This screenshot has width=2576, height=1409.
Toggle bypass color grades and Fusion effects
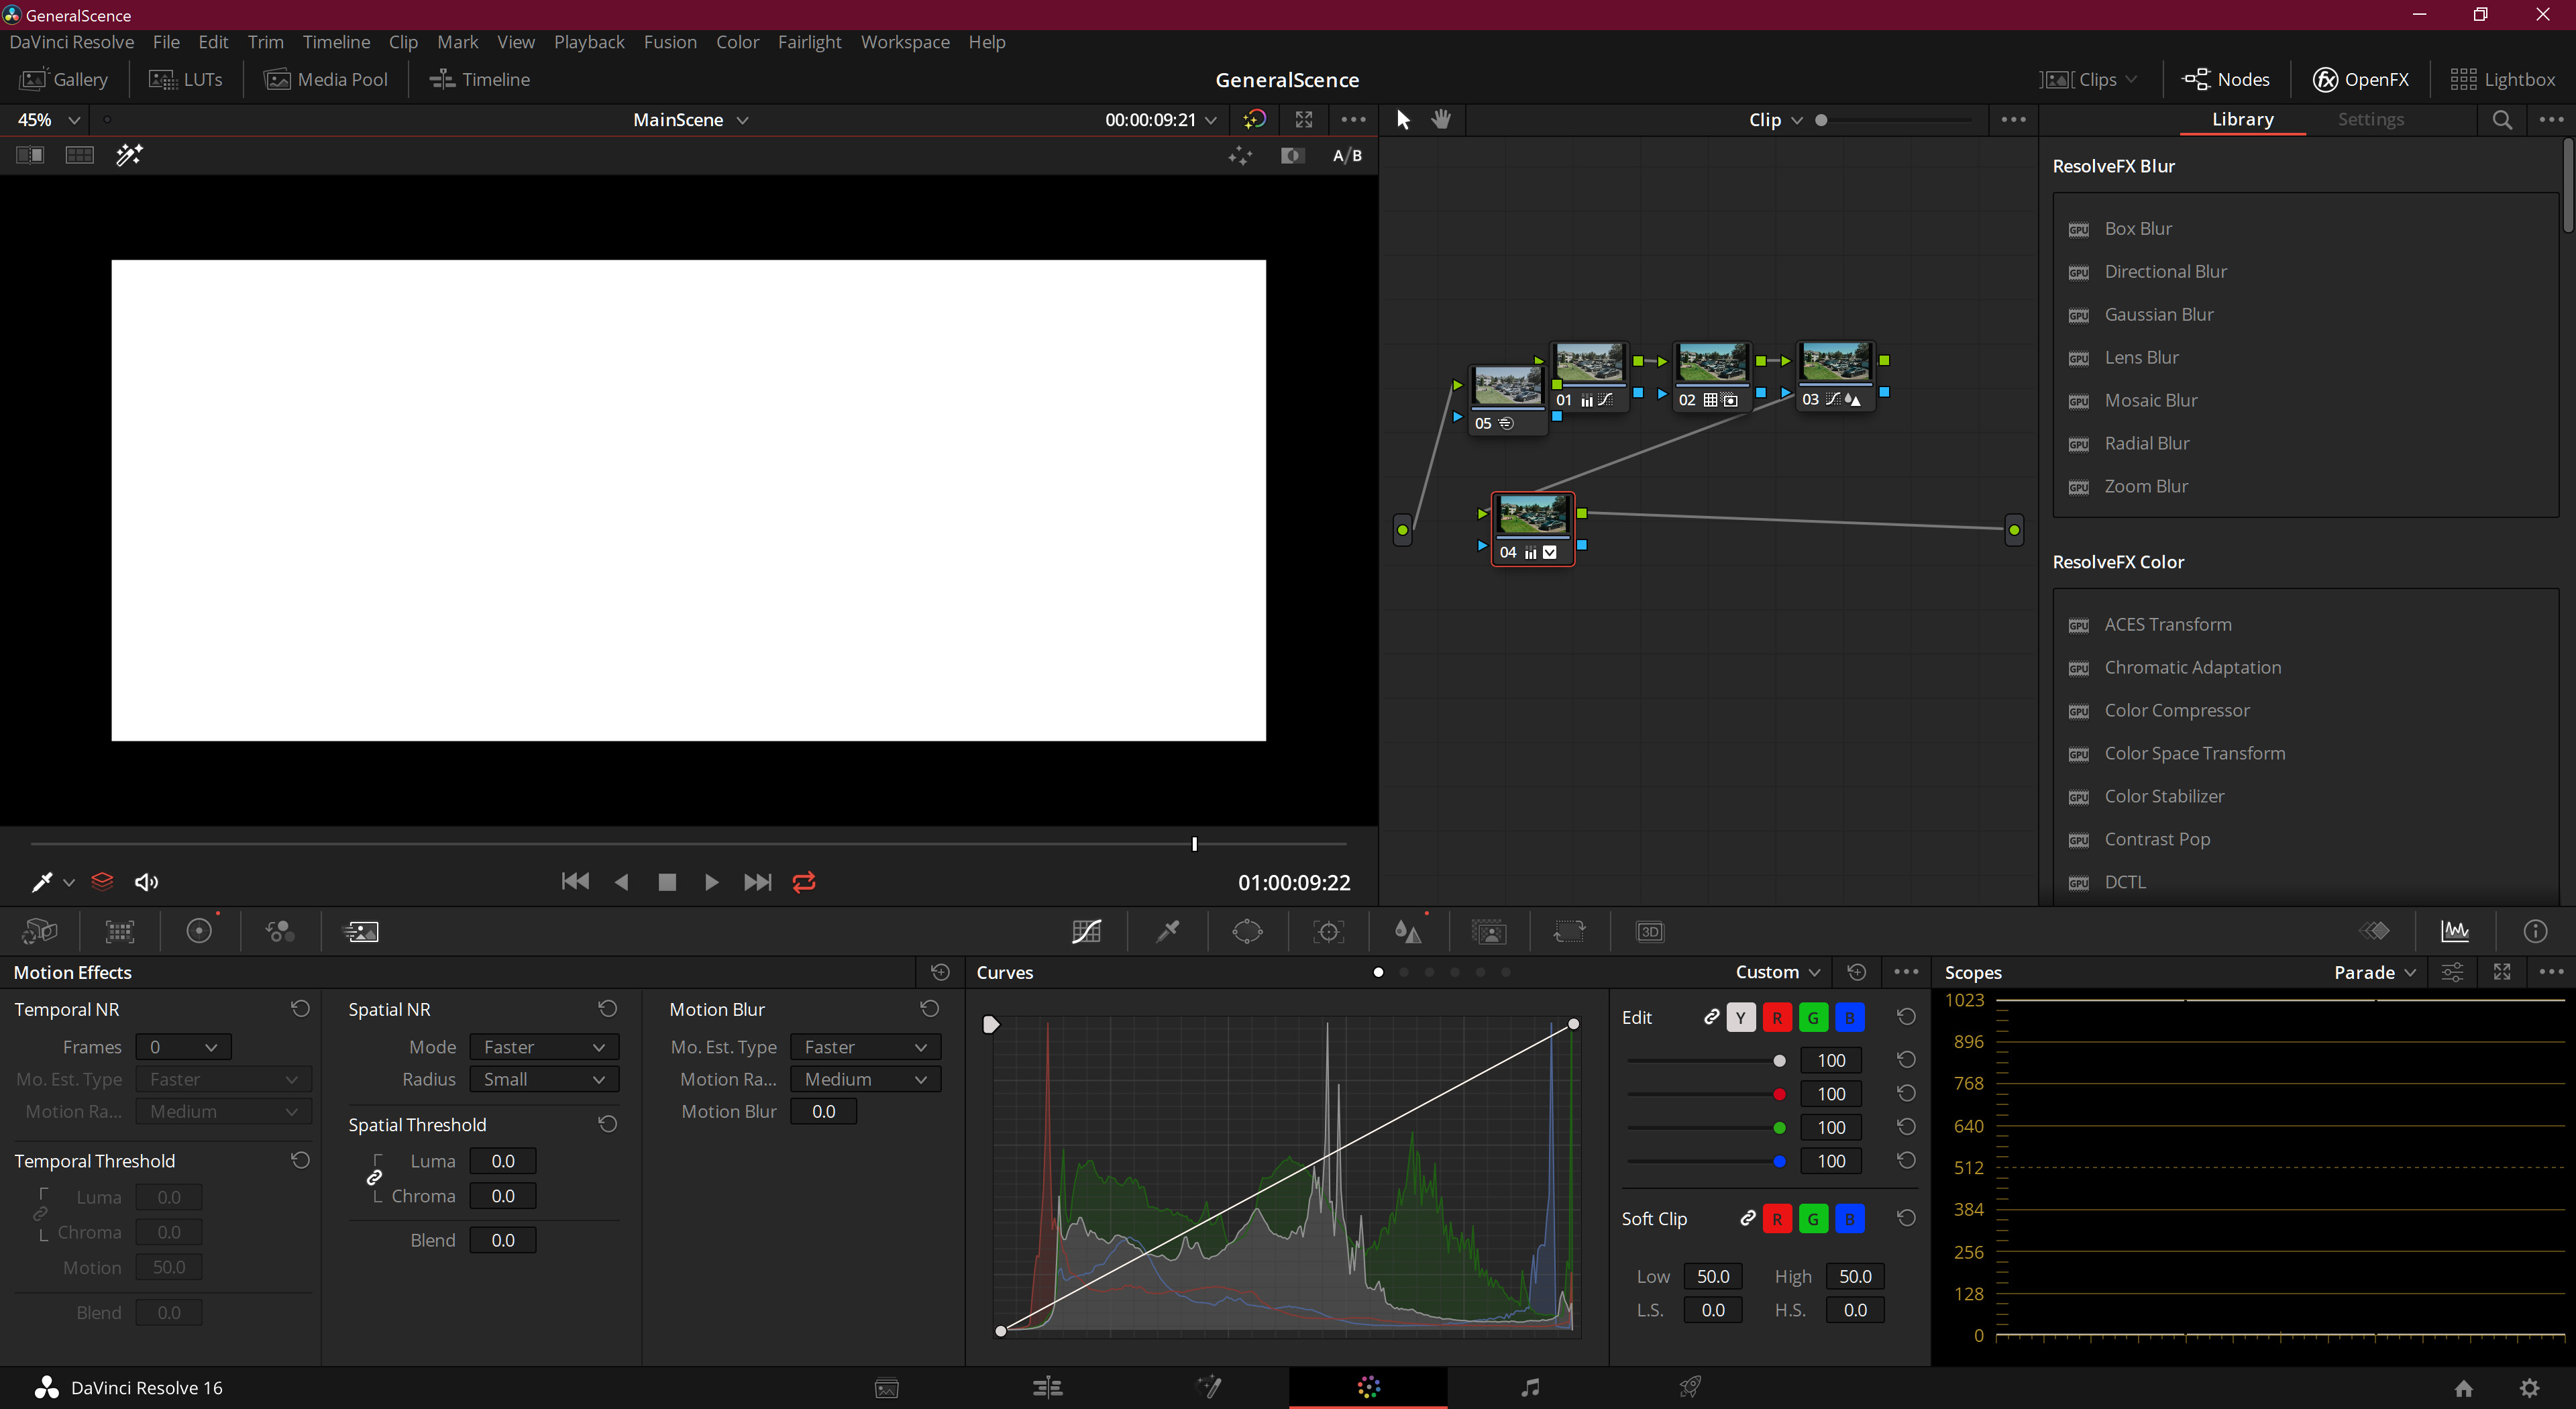(x=1254, y=120)
